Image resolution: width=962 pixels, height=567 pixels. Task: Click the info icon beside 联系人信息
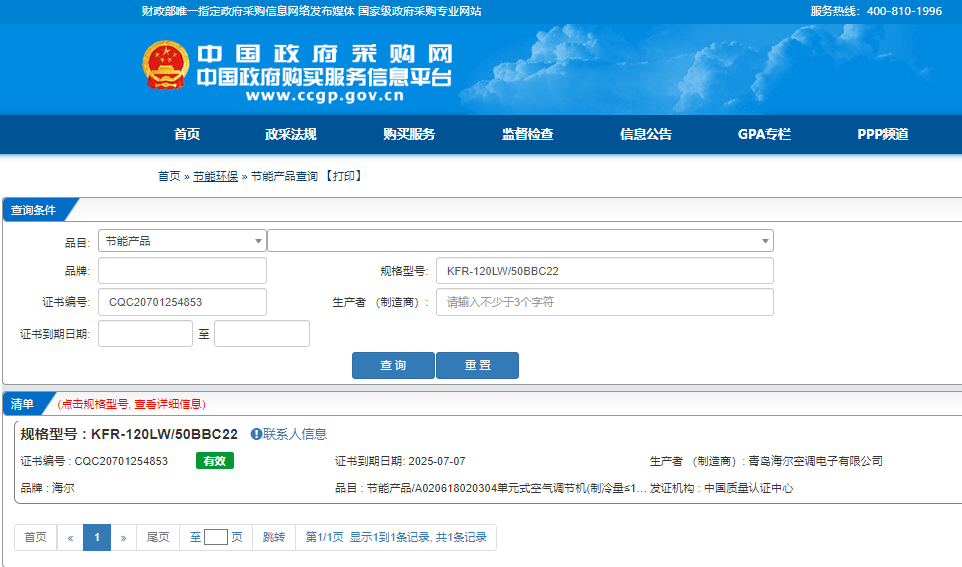[256, 434]
